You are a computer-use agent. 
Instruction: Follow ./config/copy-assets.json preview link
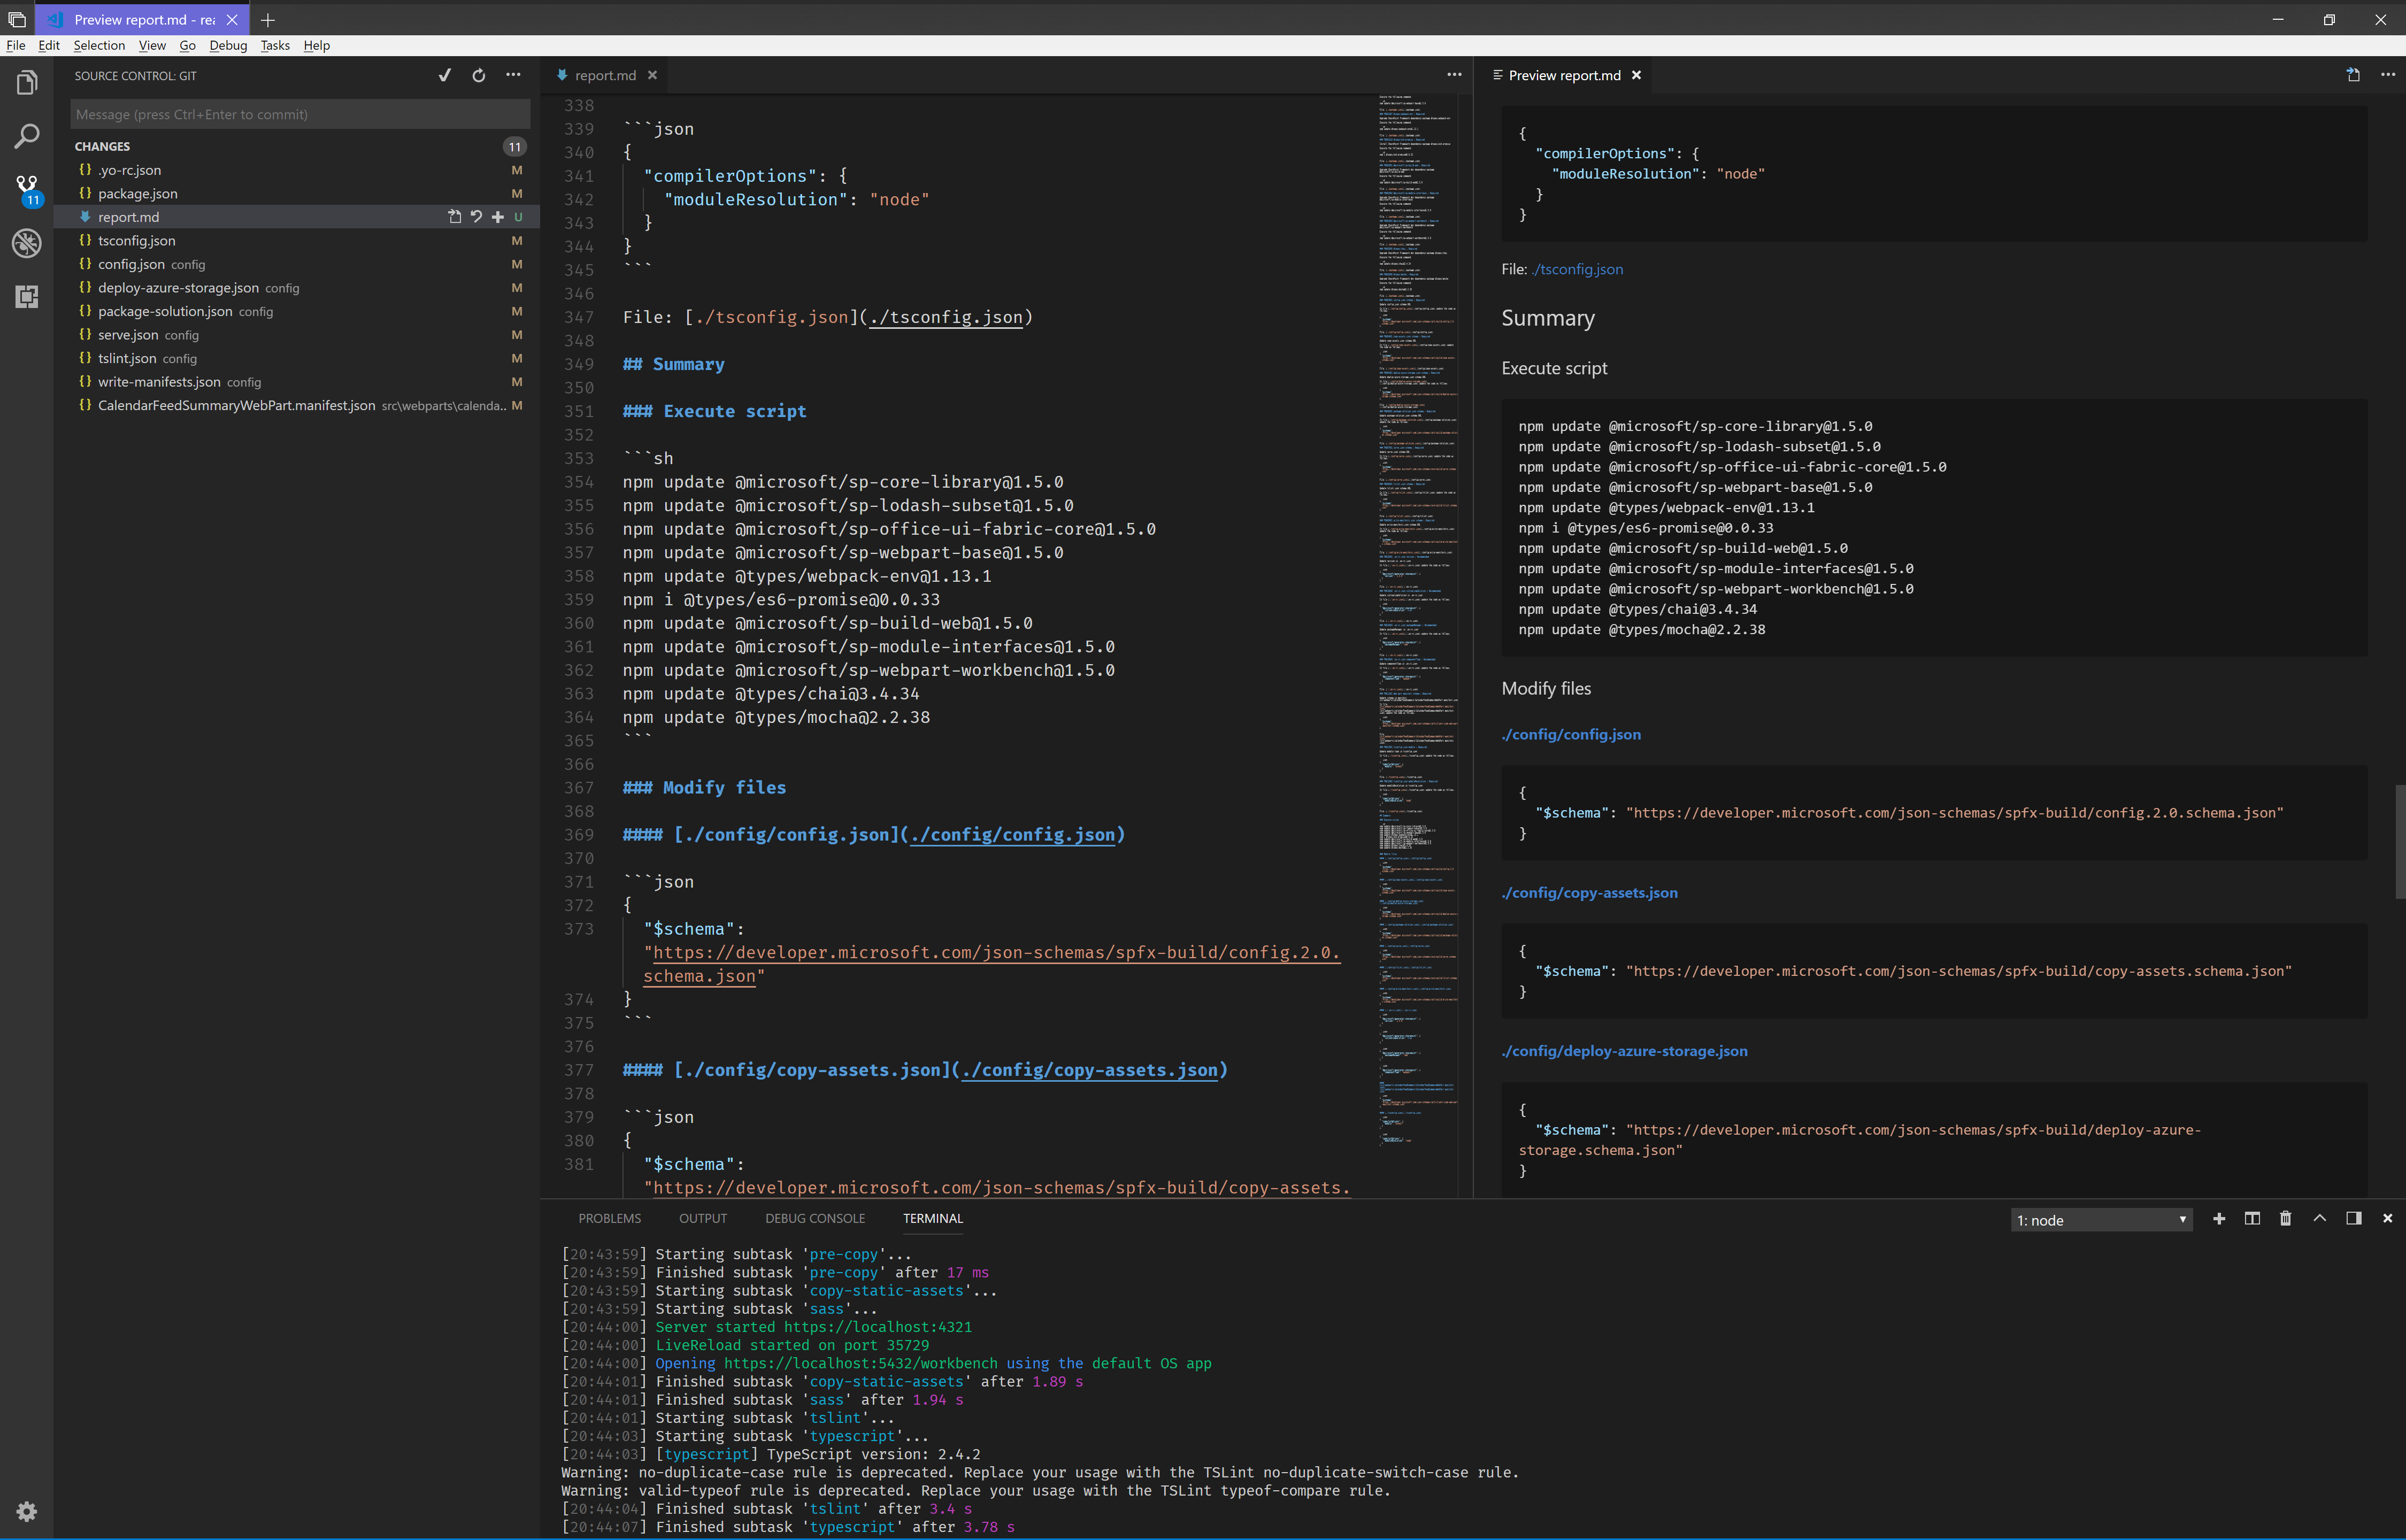[x=1589, y=892]
